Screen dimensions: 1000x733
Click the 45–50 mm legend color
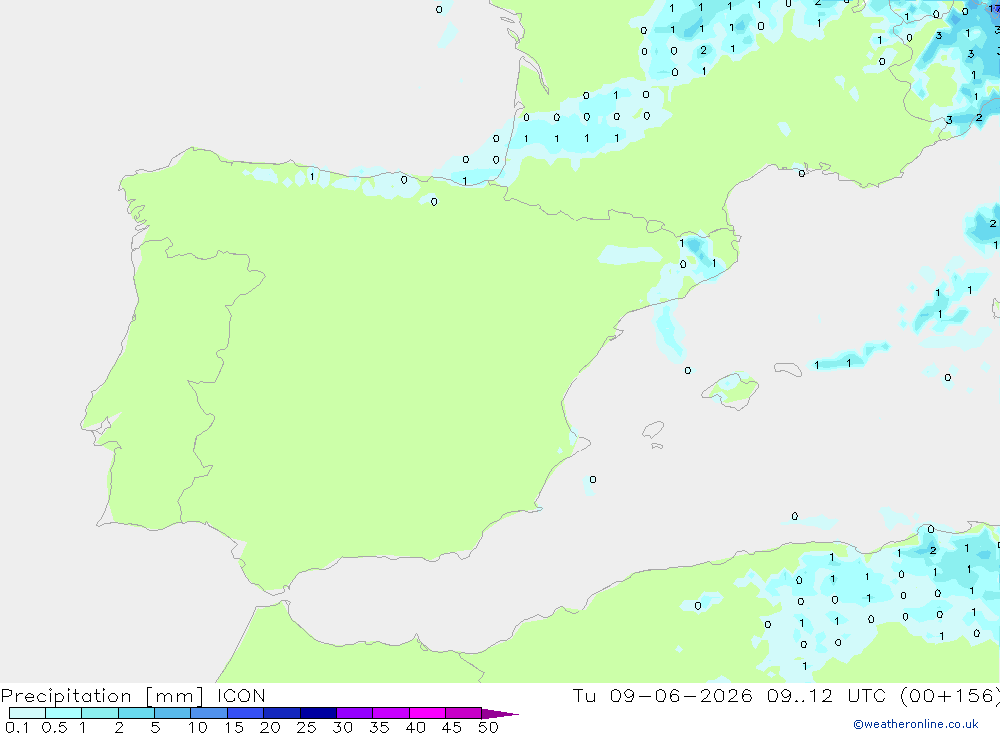(464, 713)
